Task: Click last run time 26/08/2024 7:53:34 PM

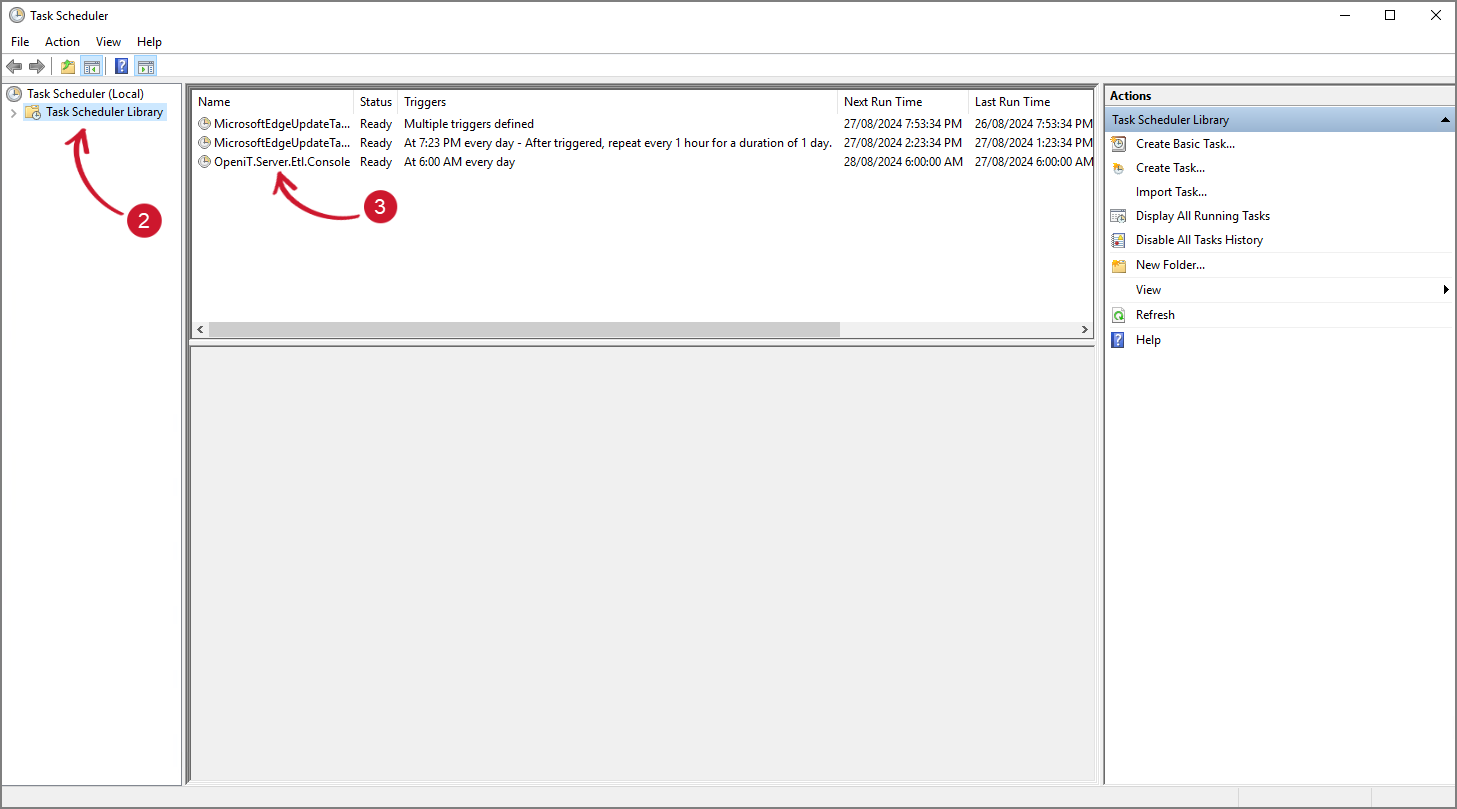Action: 1033,124
